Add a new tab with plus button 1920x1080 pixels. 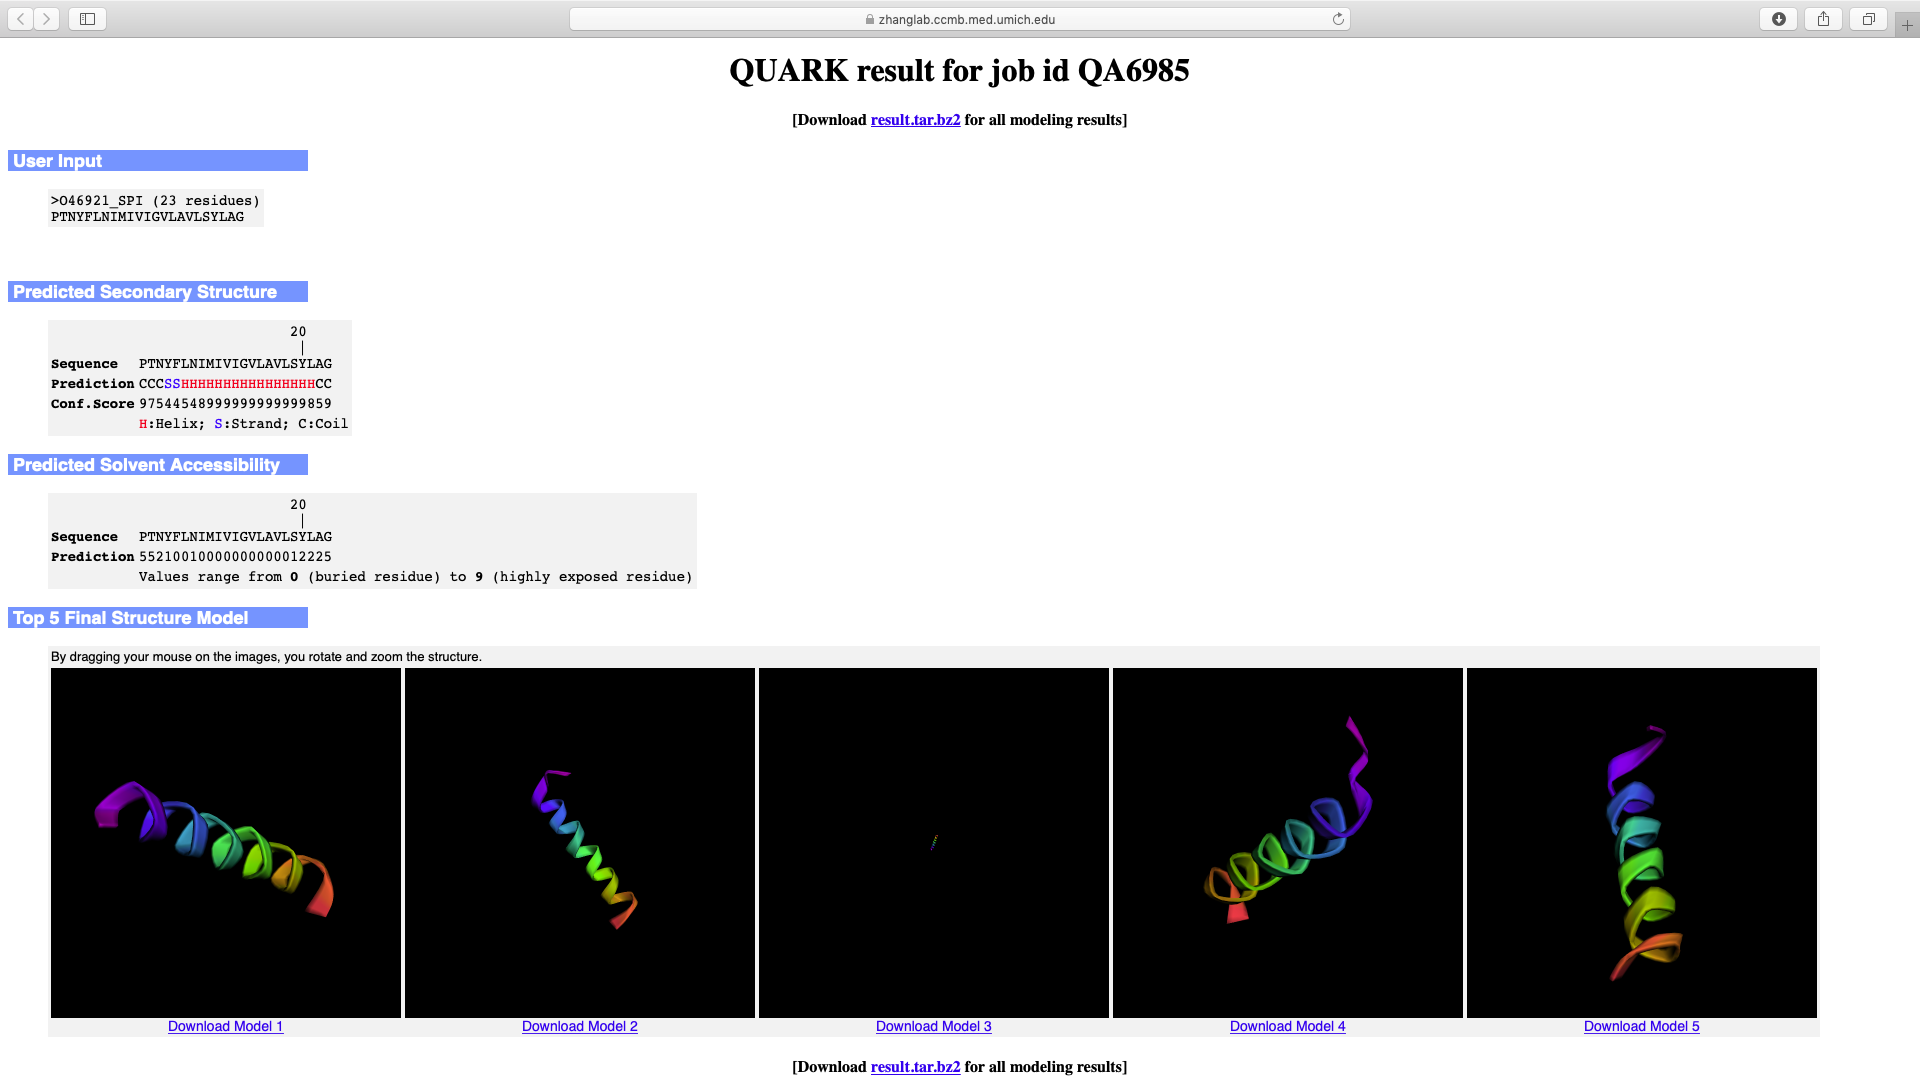pyautogui.click(x=1907, y=25)
